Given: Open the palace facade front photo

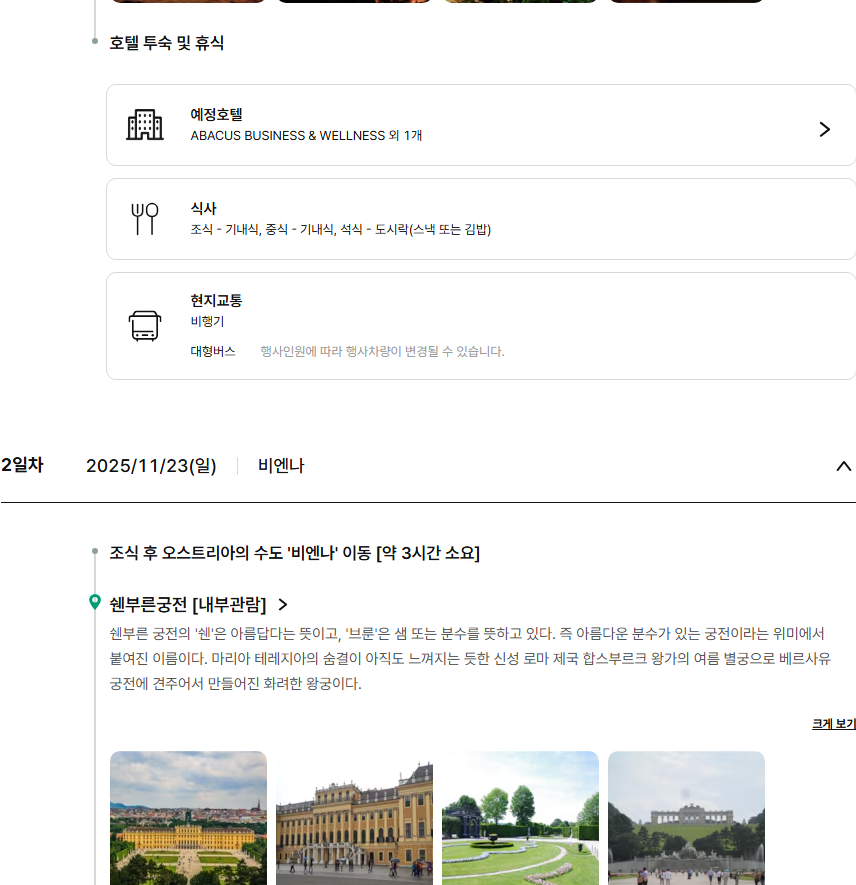Looking at the screenshot, I should point(354,817).
